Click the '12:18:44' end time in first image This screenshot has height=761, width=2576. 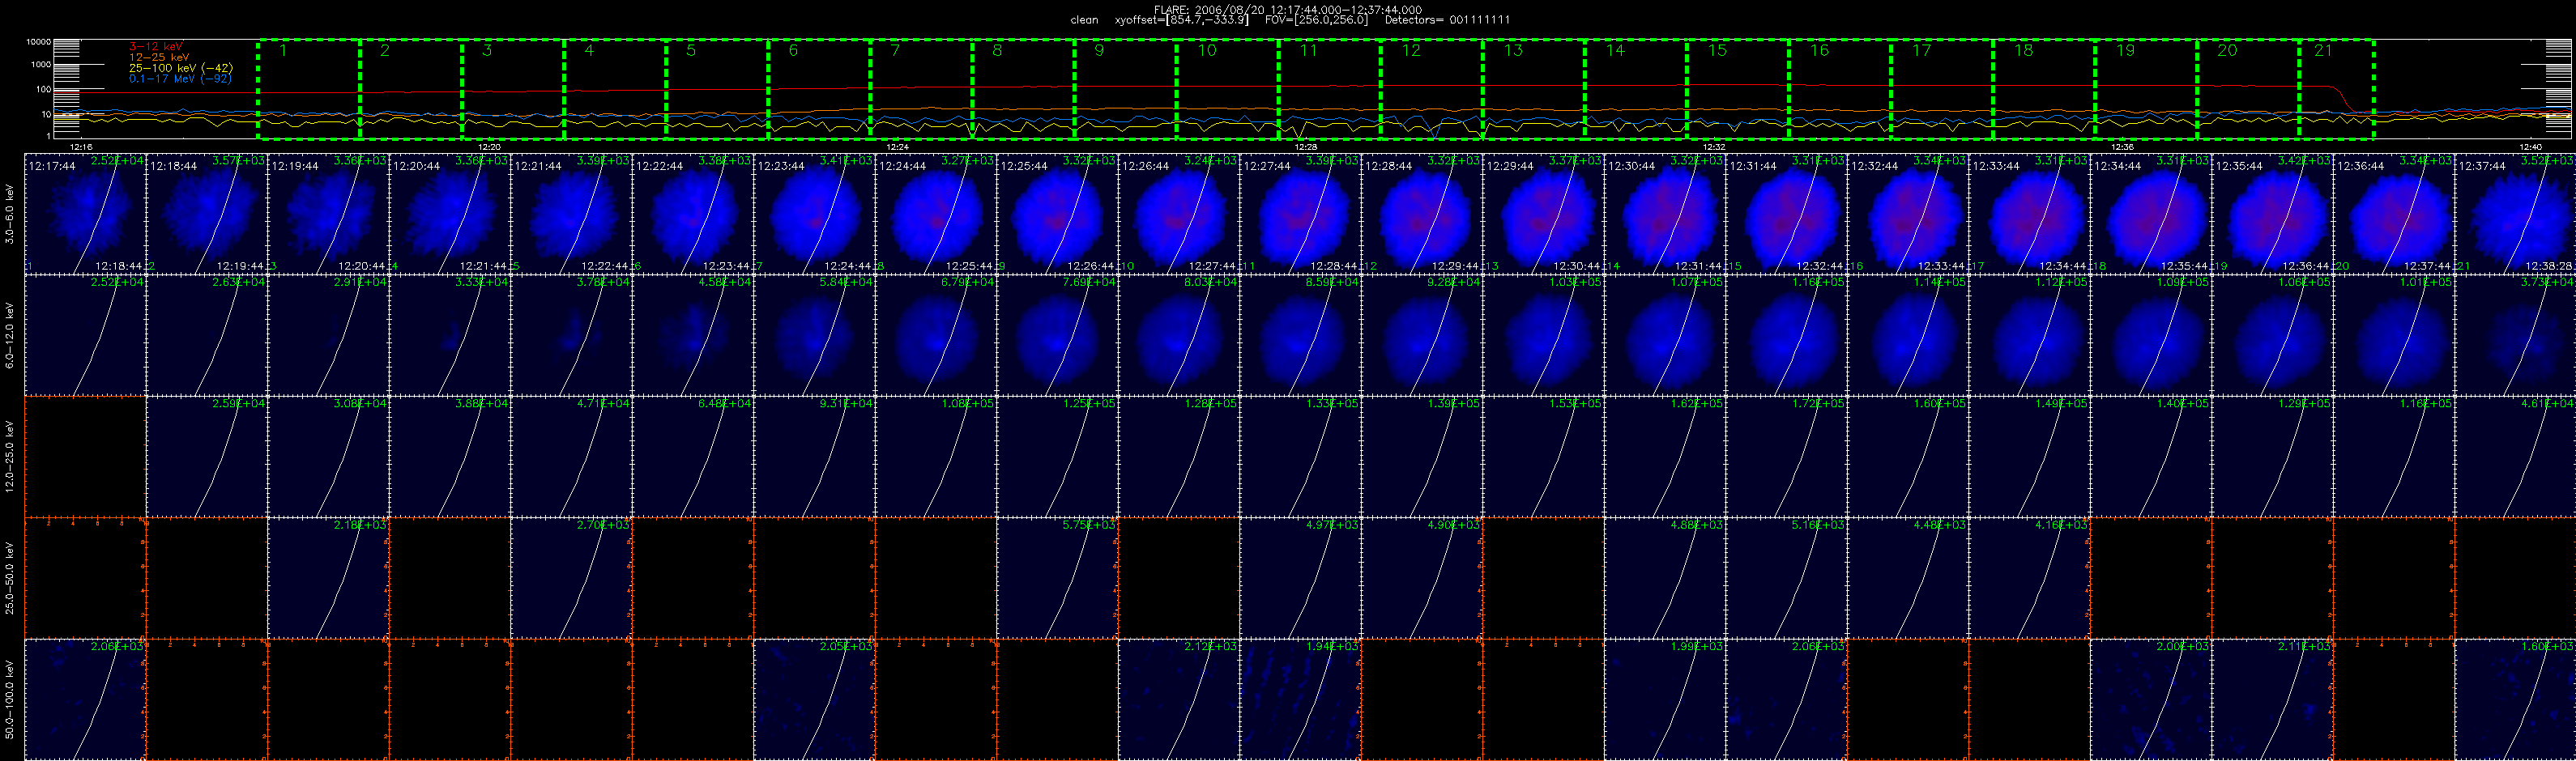click(118, 267)
